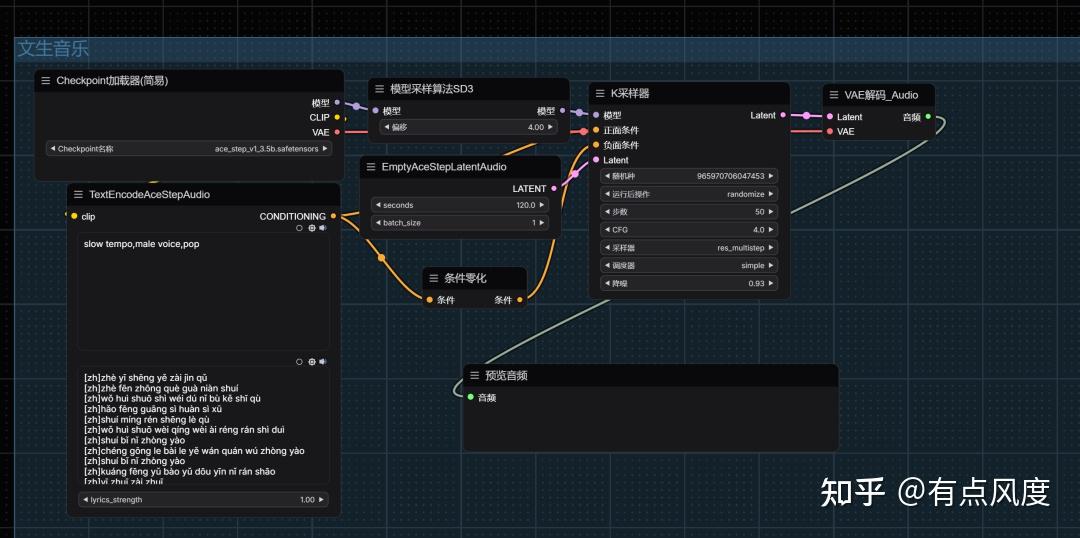This screenshot has width=1080, height=538.
Task: Open the 采样器 res_multistep selector
Action: click(688, 248)
